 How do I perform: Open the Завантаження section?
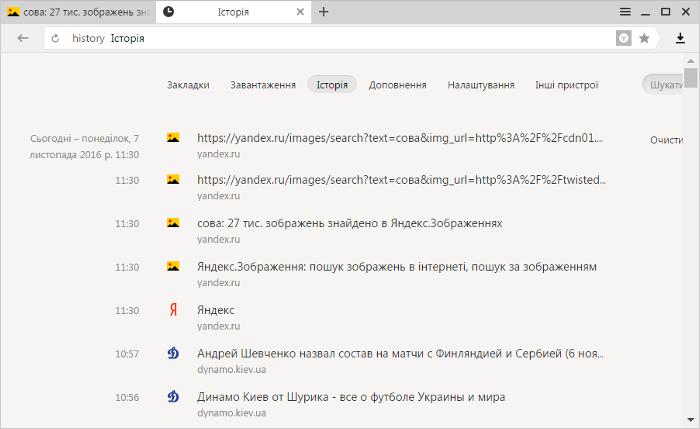[x=263, y=85]
